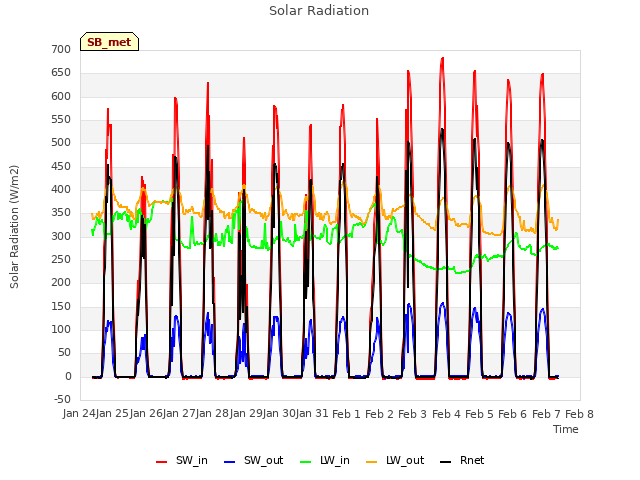Click the Time axis title
Screen dimensions: 640x480
566,429
